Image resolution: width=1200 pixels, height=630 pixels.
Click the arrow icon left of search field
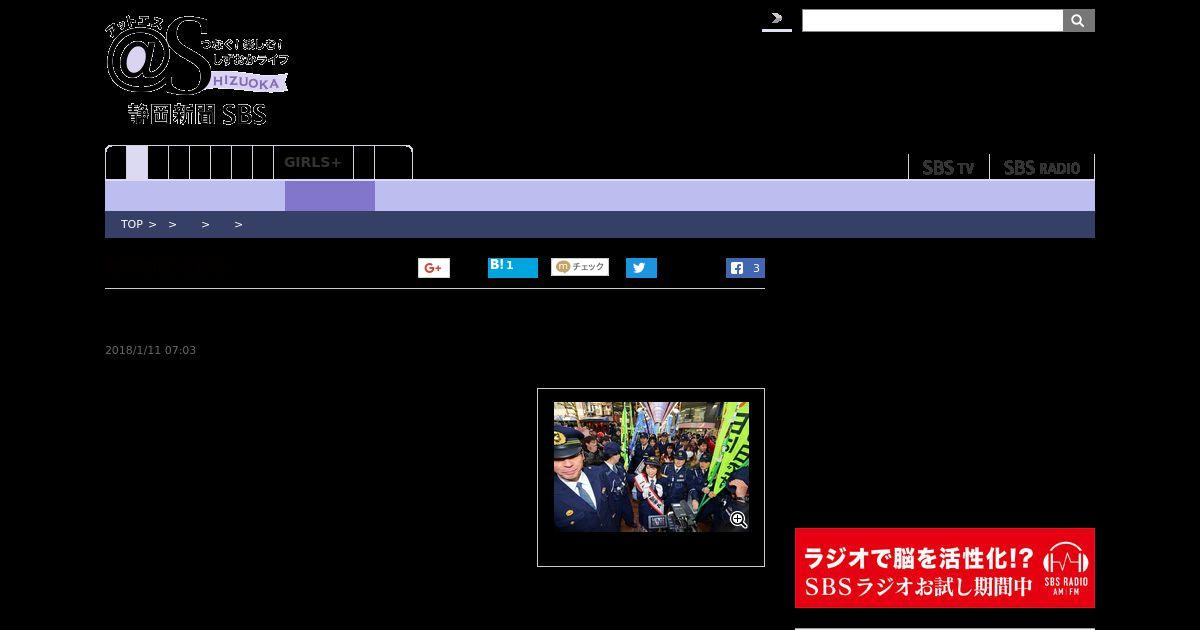pos(777,19)
